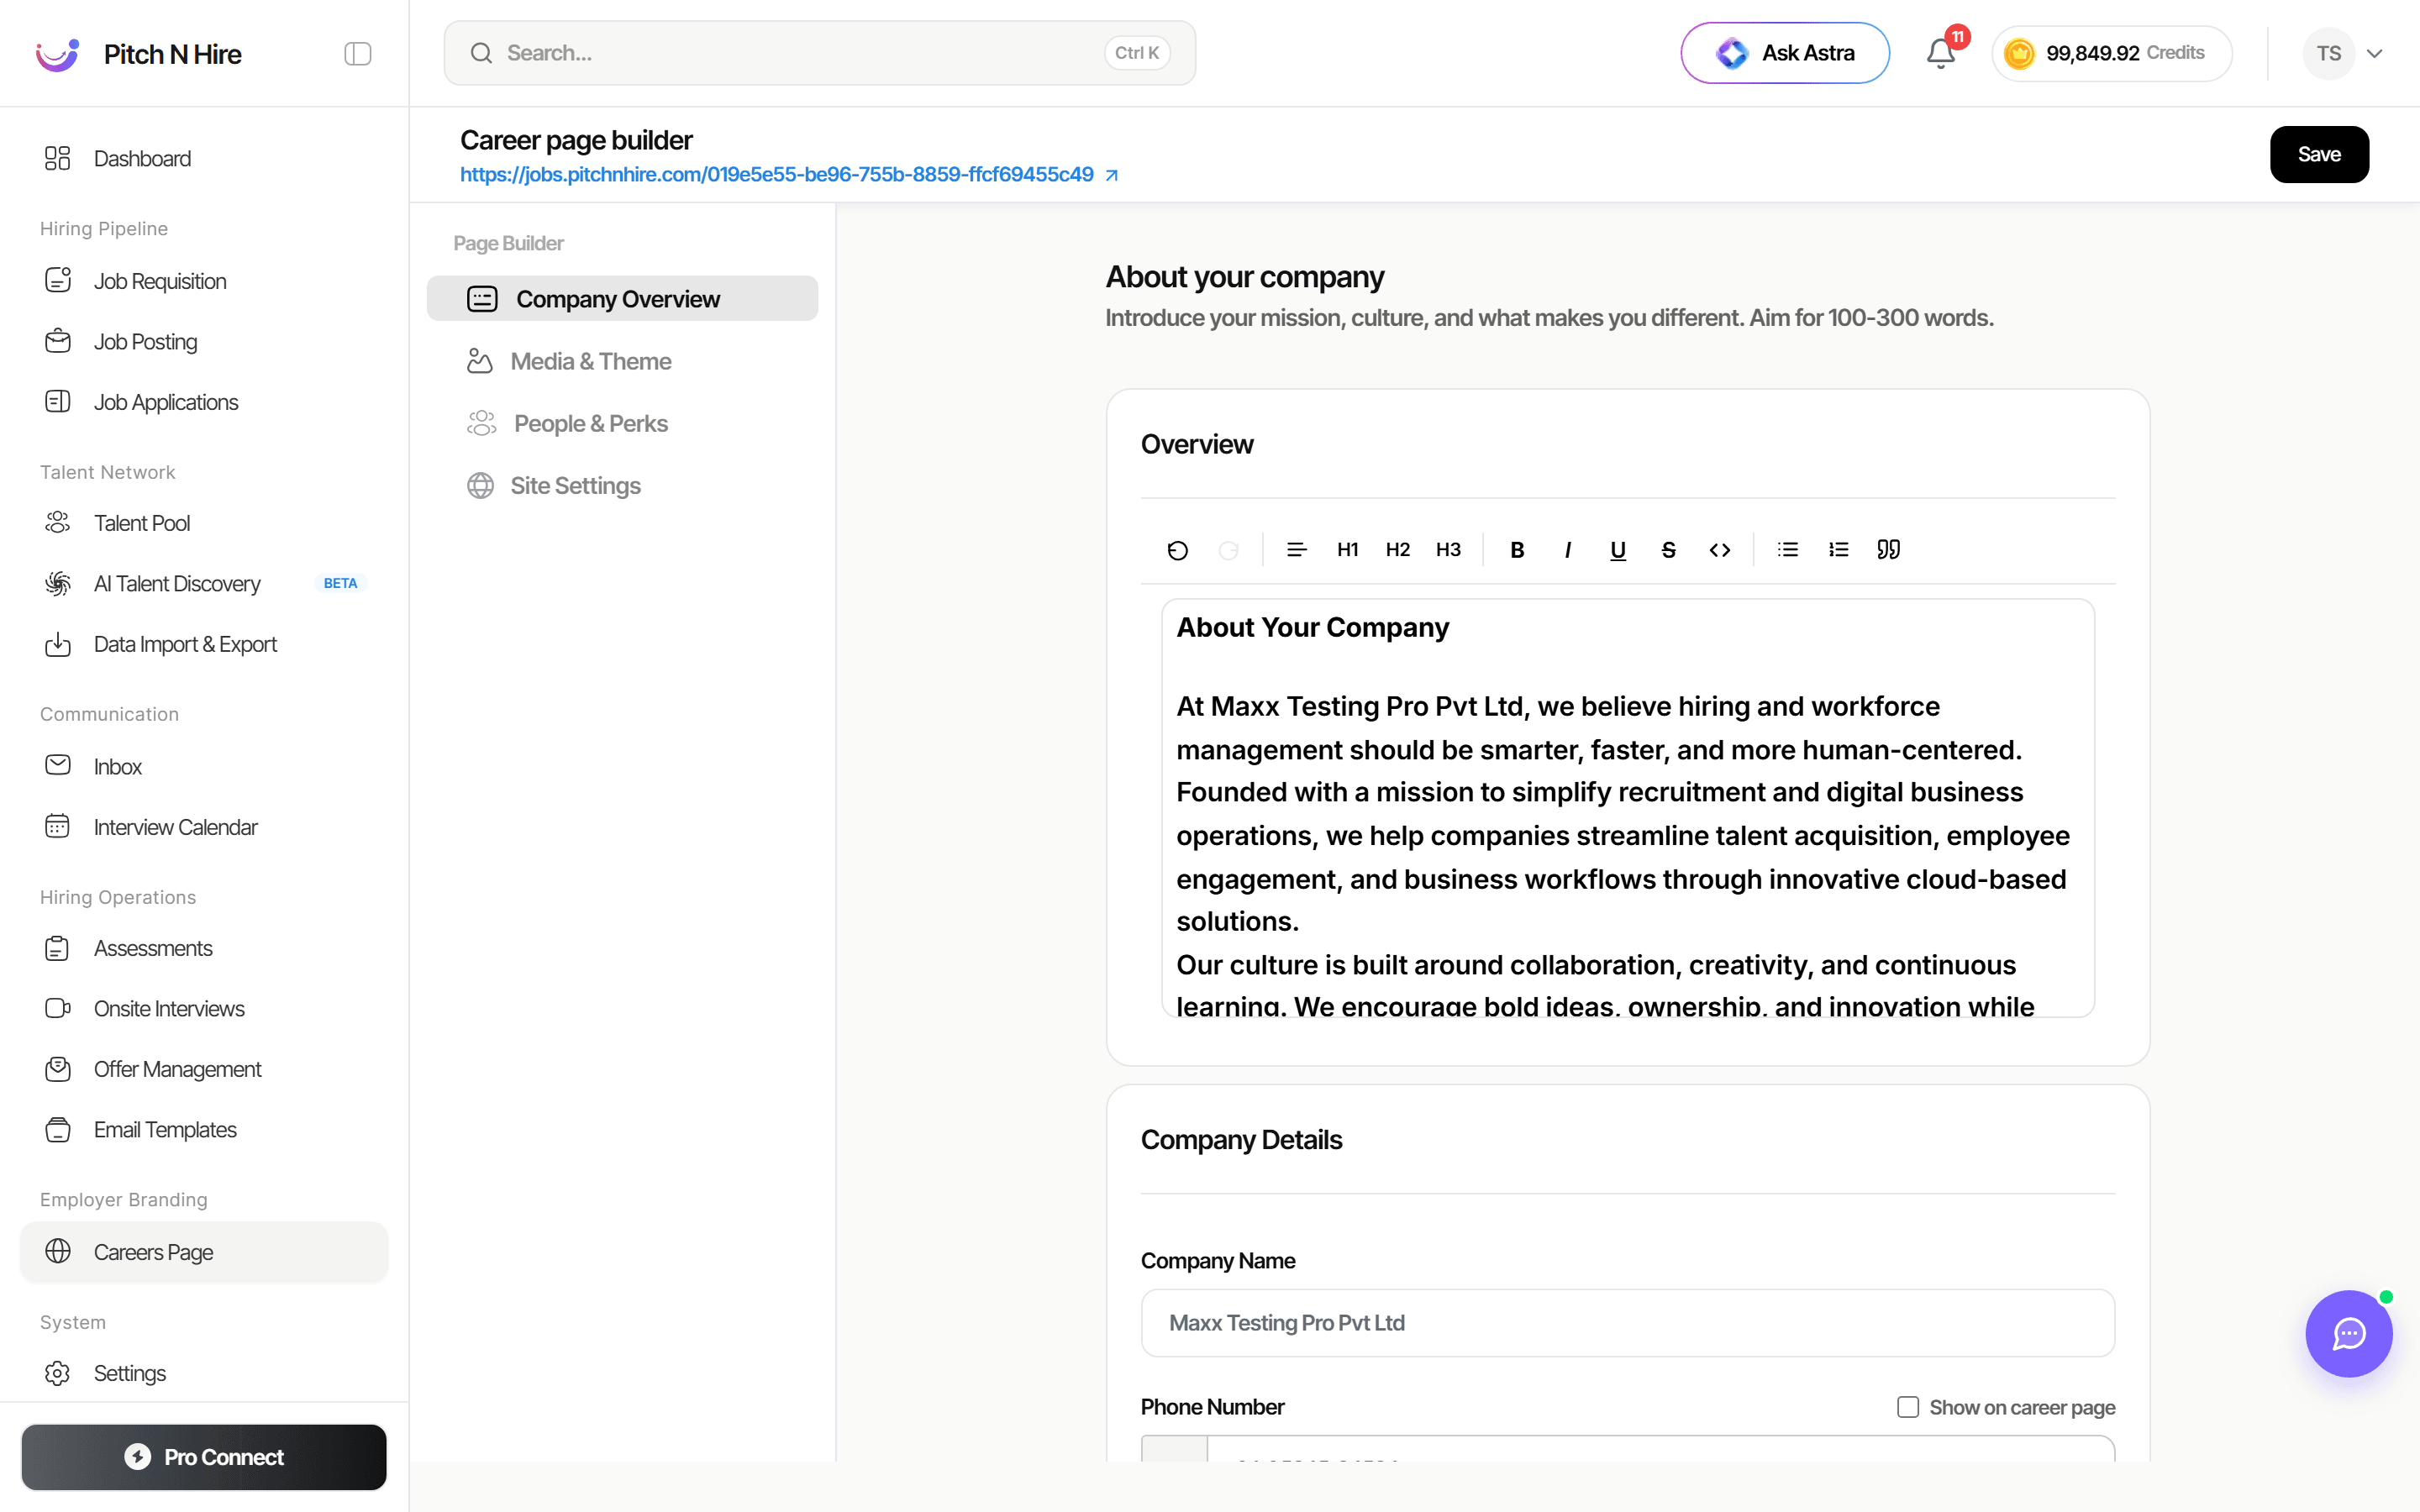The image size is (2420, 1512).
Task: Open Offer Management
Action: tap(204, 1069)
